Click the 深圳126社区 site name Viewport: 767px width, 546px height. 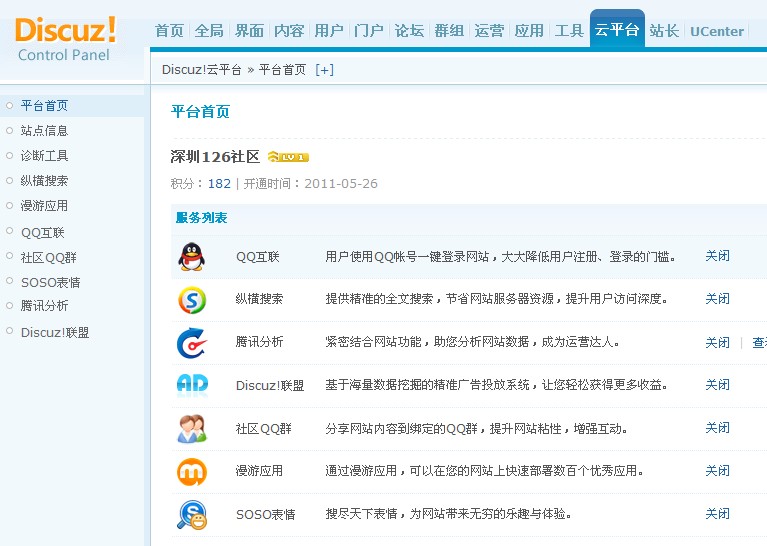click(215, 157)
